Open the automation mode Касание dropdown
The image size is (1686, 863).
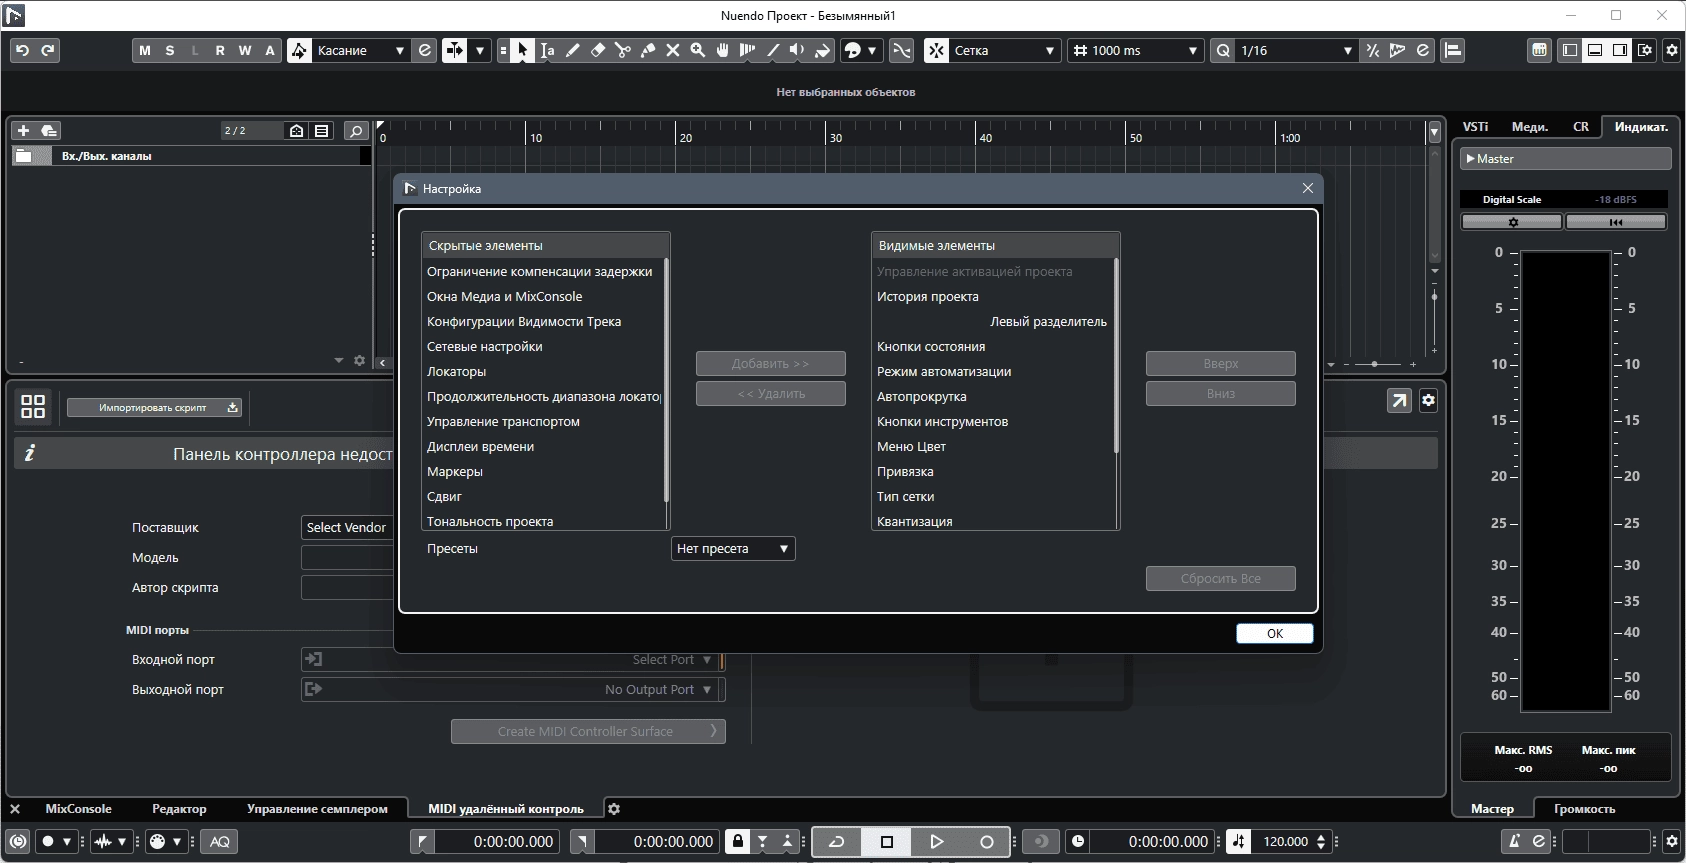[361, 50]
